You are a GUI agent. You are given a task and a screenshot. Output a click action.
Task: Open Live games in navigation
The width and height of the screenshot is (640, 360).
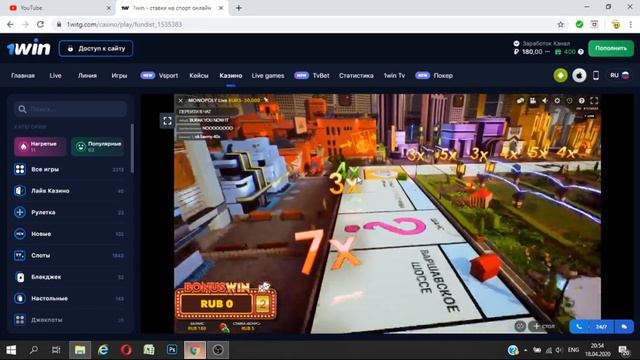[268, 76]
